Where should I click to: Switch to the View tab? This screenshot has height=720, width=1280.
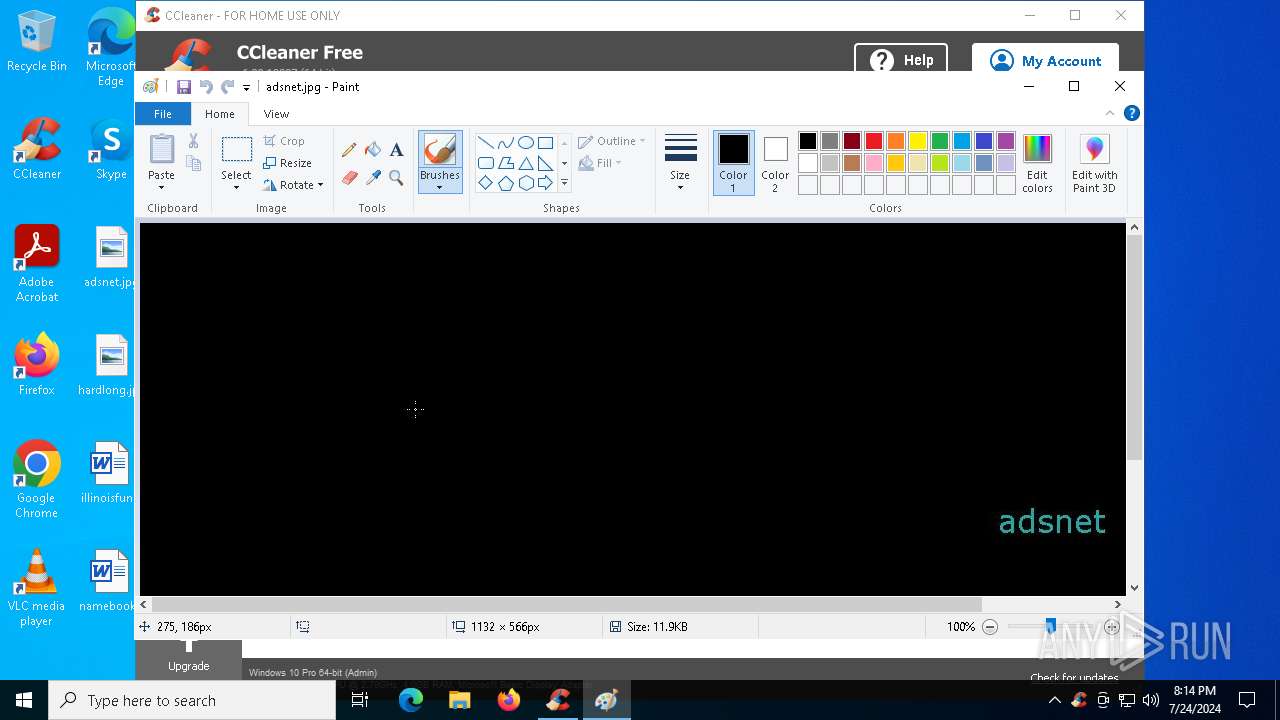(276, 114)
